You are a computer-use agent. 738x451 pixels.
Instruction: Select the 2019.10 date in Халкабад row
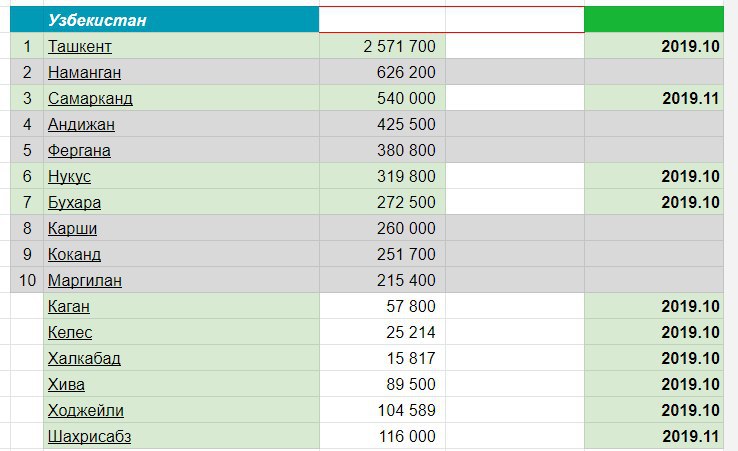(x=654, y=358)
